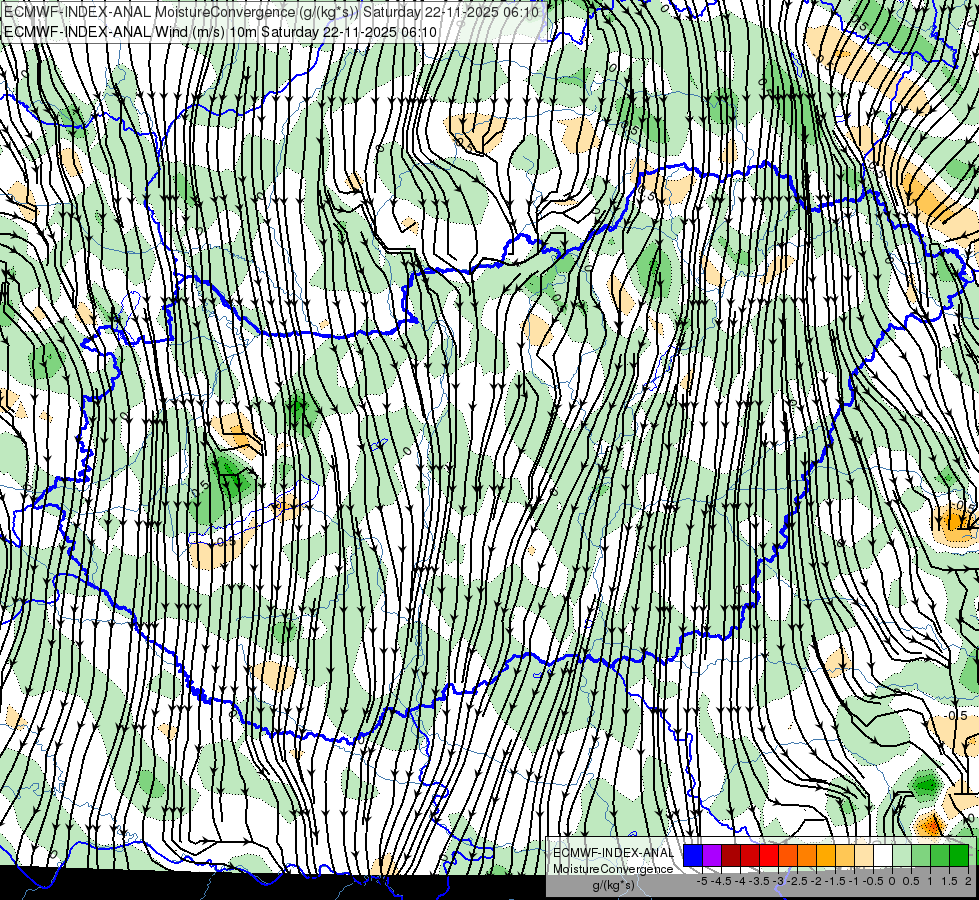The image size is (979, 900).
Task: Pick the red-orange swatch between -3 and -2.5
Action: pos(788,856)
